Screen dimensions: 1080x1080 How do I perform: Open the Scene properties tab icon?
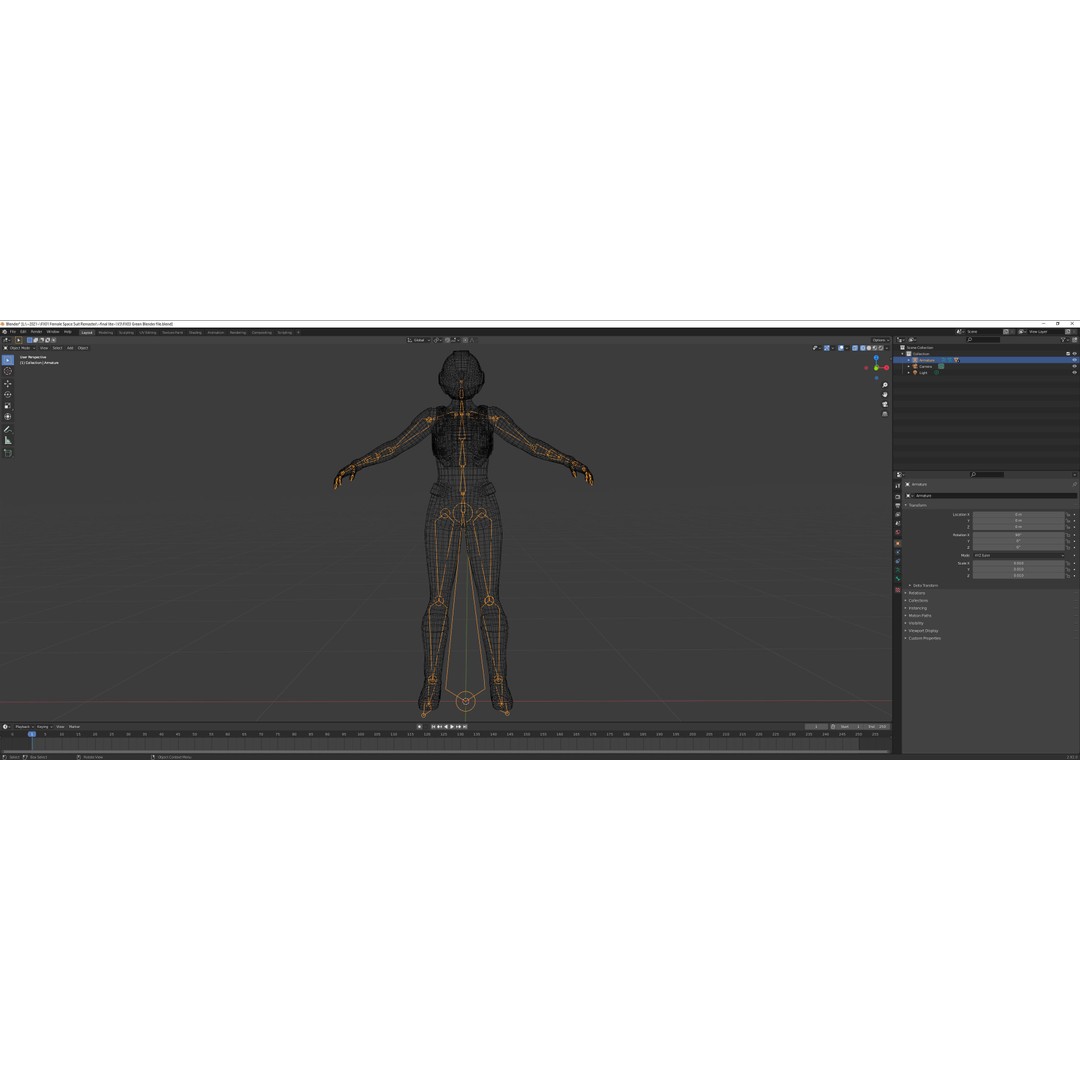897,523
